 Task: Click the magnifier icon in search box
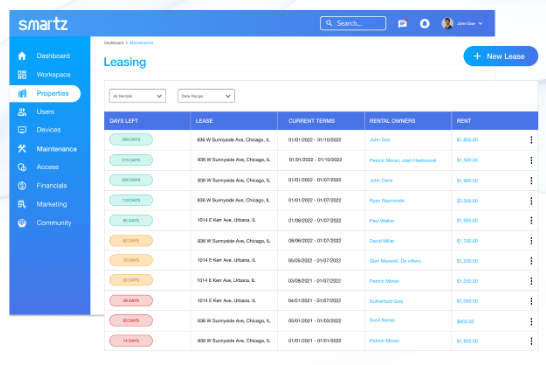pyautogui.click(x=329, y=23)
